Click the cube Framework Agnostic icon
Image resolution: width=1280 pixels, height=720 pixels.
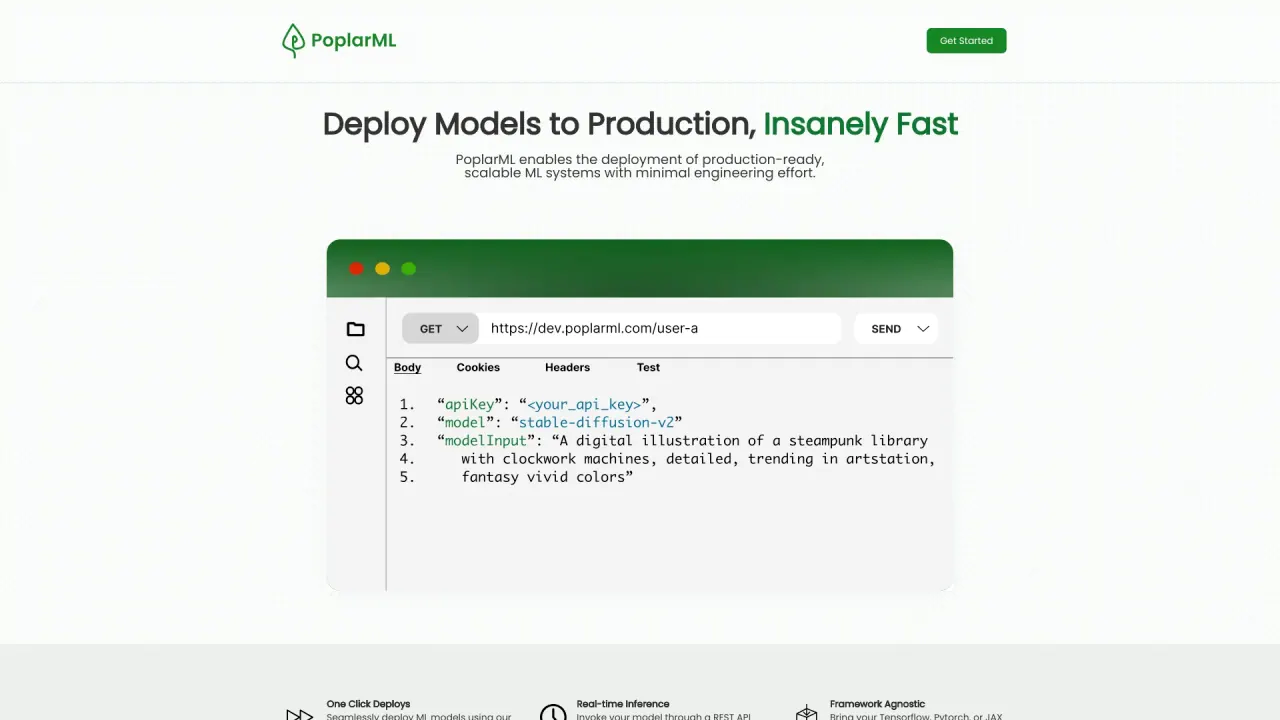click(x=806, y=713)
